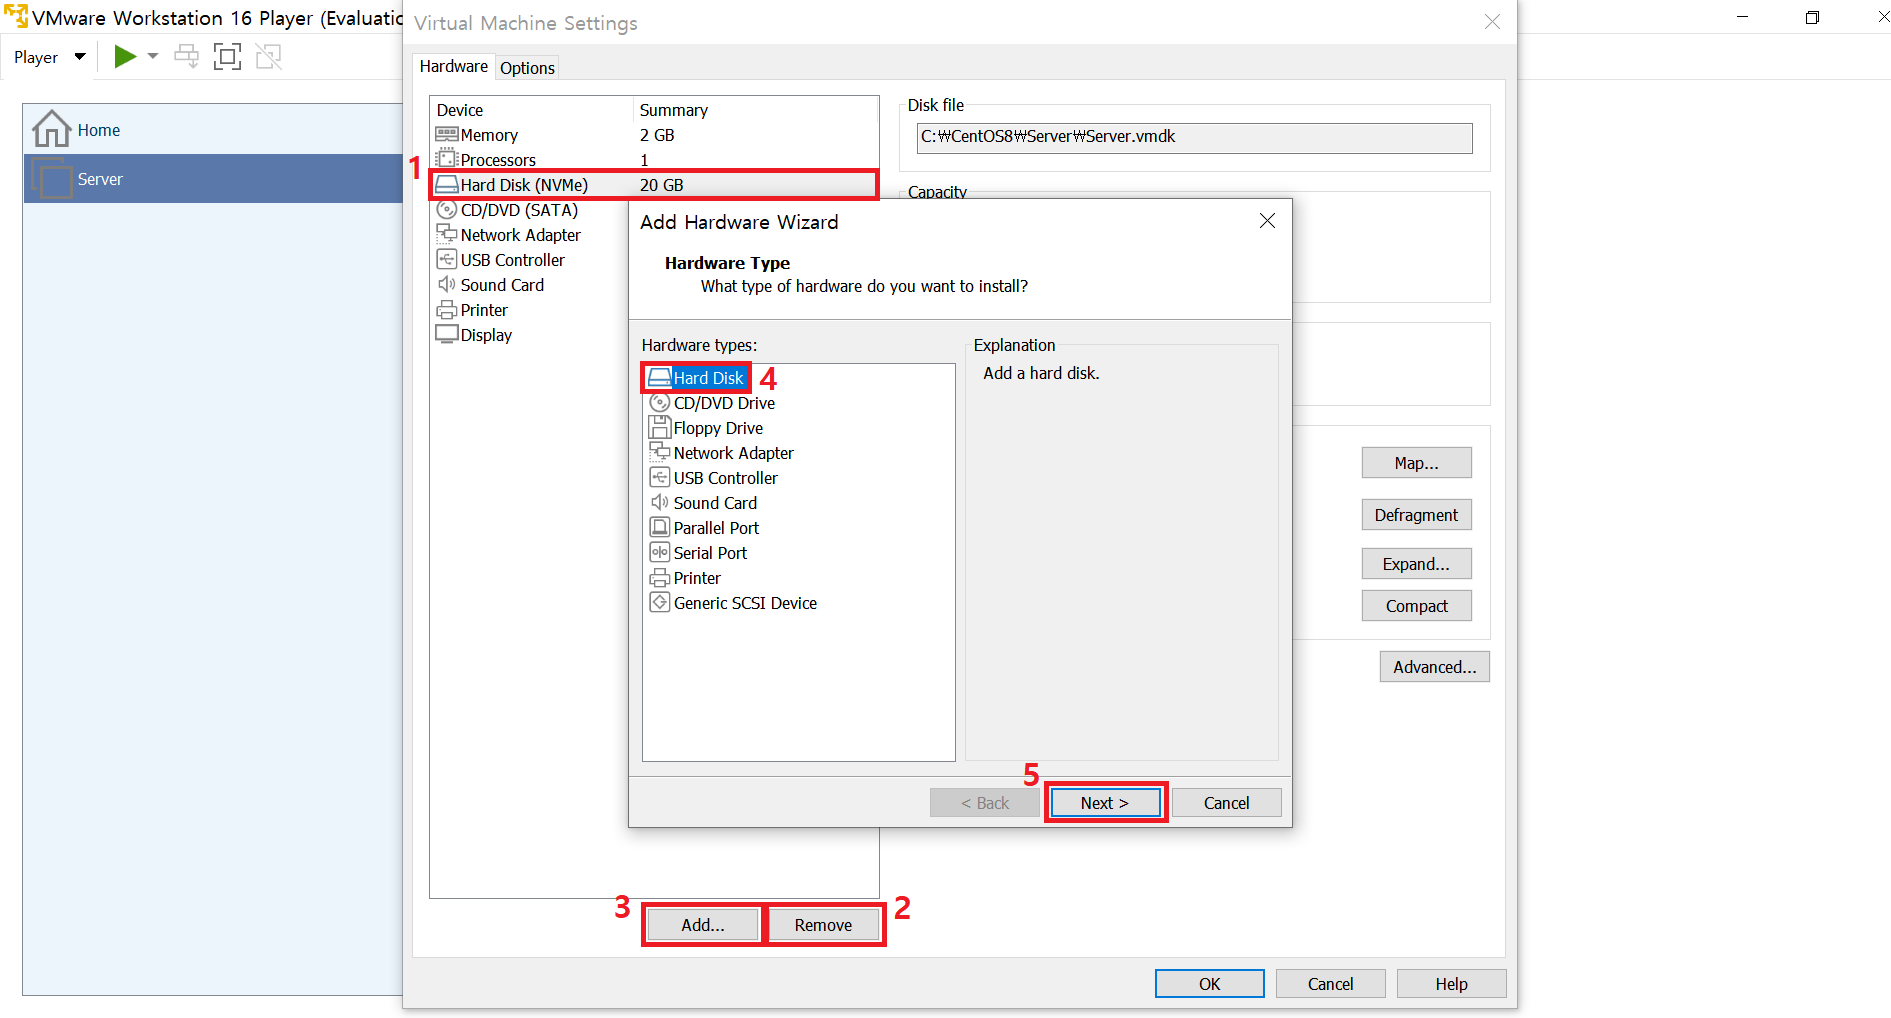Viewport: 1891px width, 1018px height.
Task: Select the CD/DVD (SATA) device icon
Action: (x=446, y=209)
